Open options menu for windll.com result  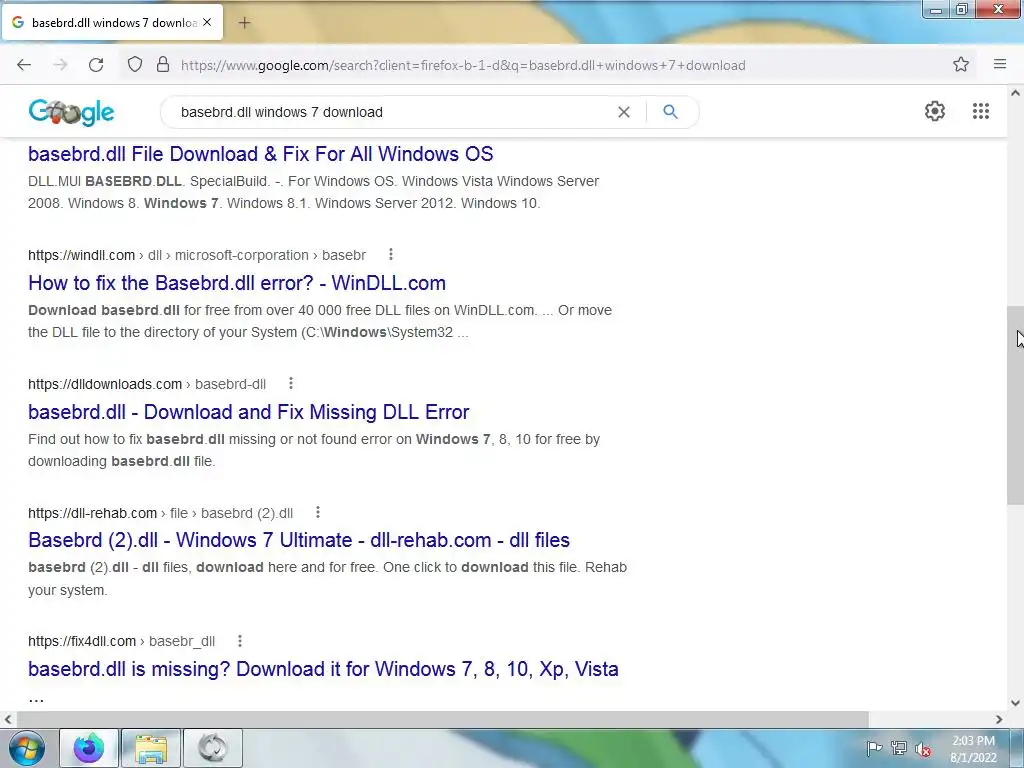point(391,255)
